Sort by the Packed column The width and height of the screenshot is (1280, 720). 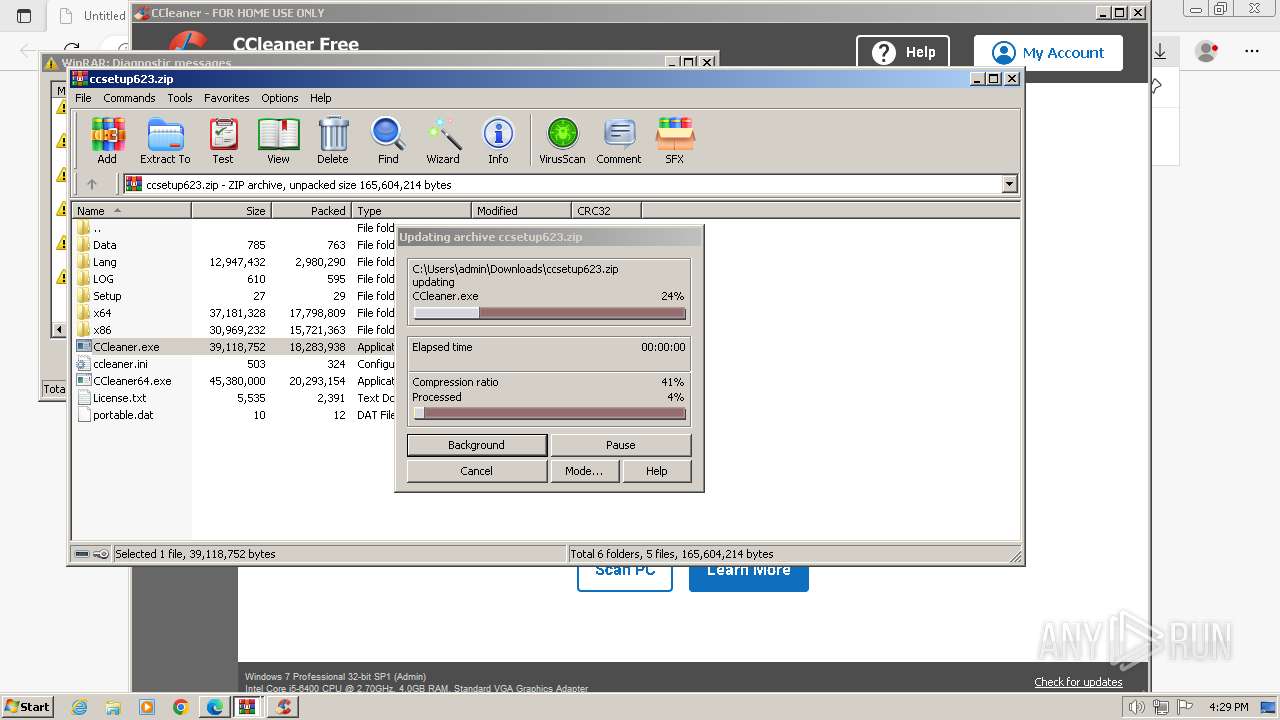[311, 210]
